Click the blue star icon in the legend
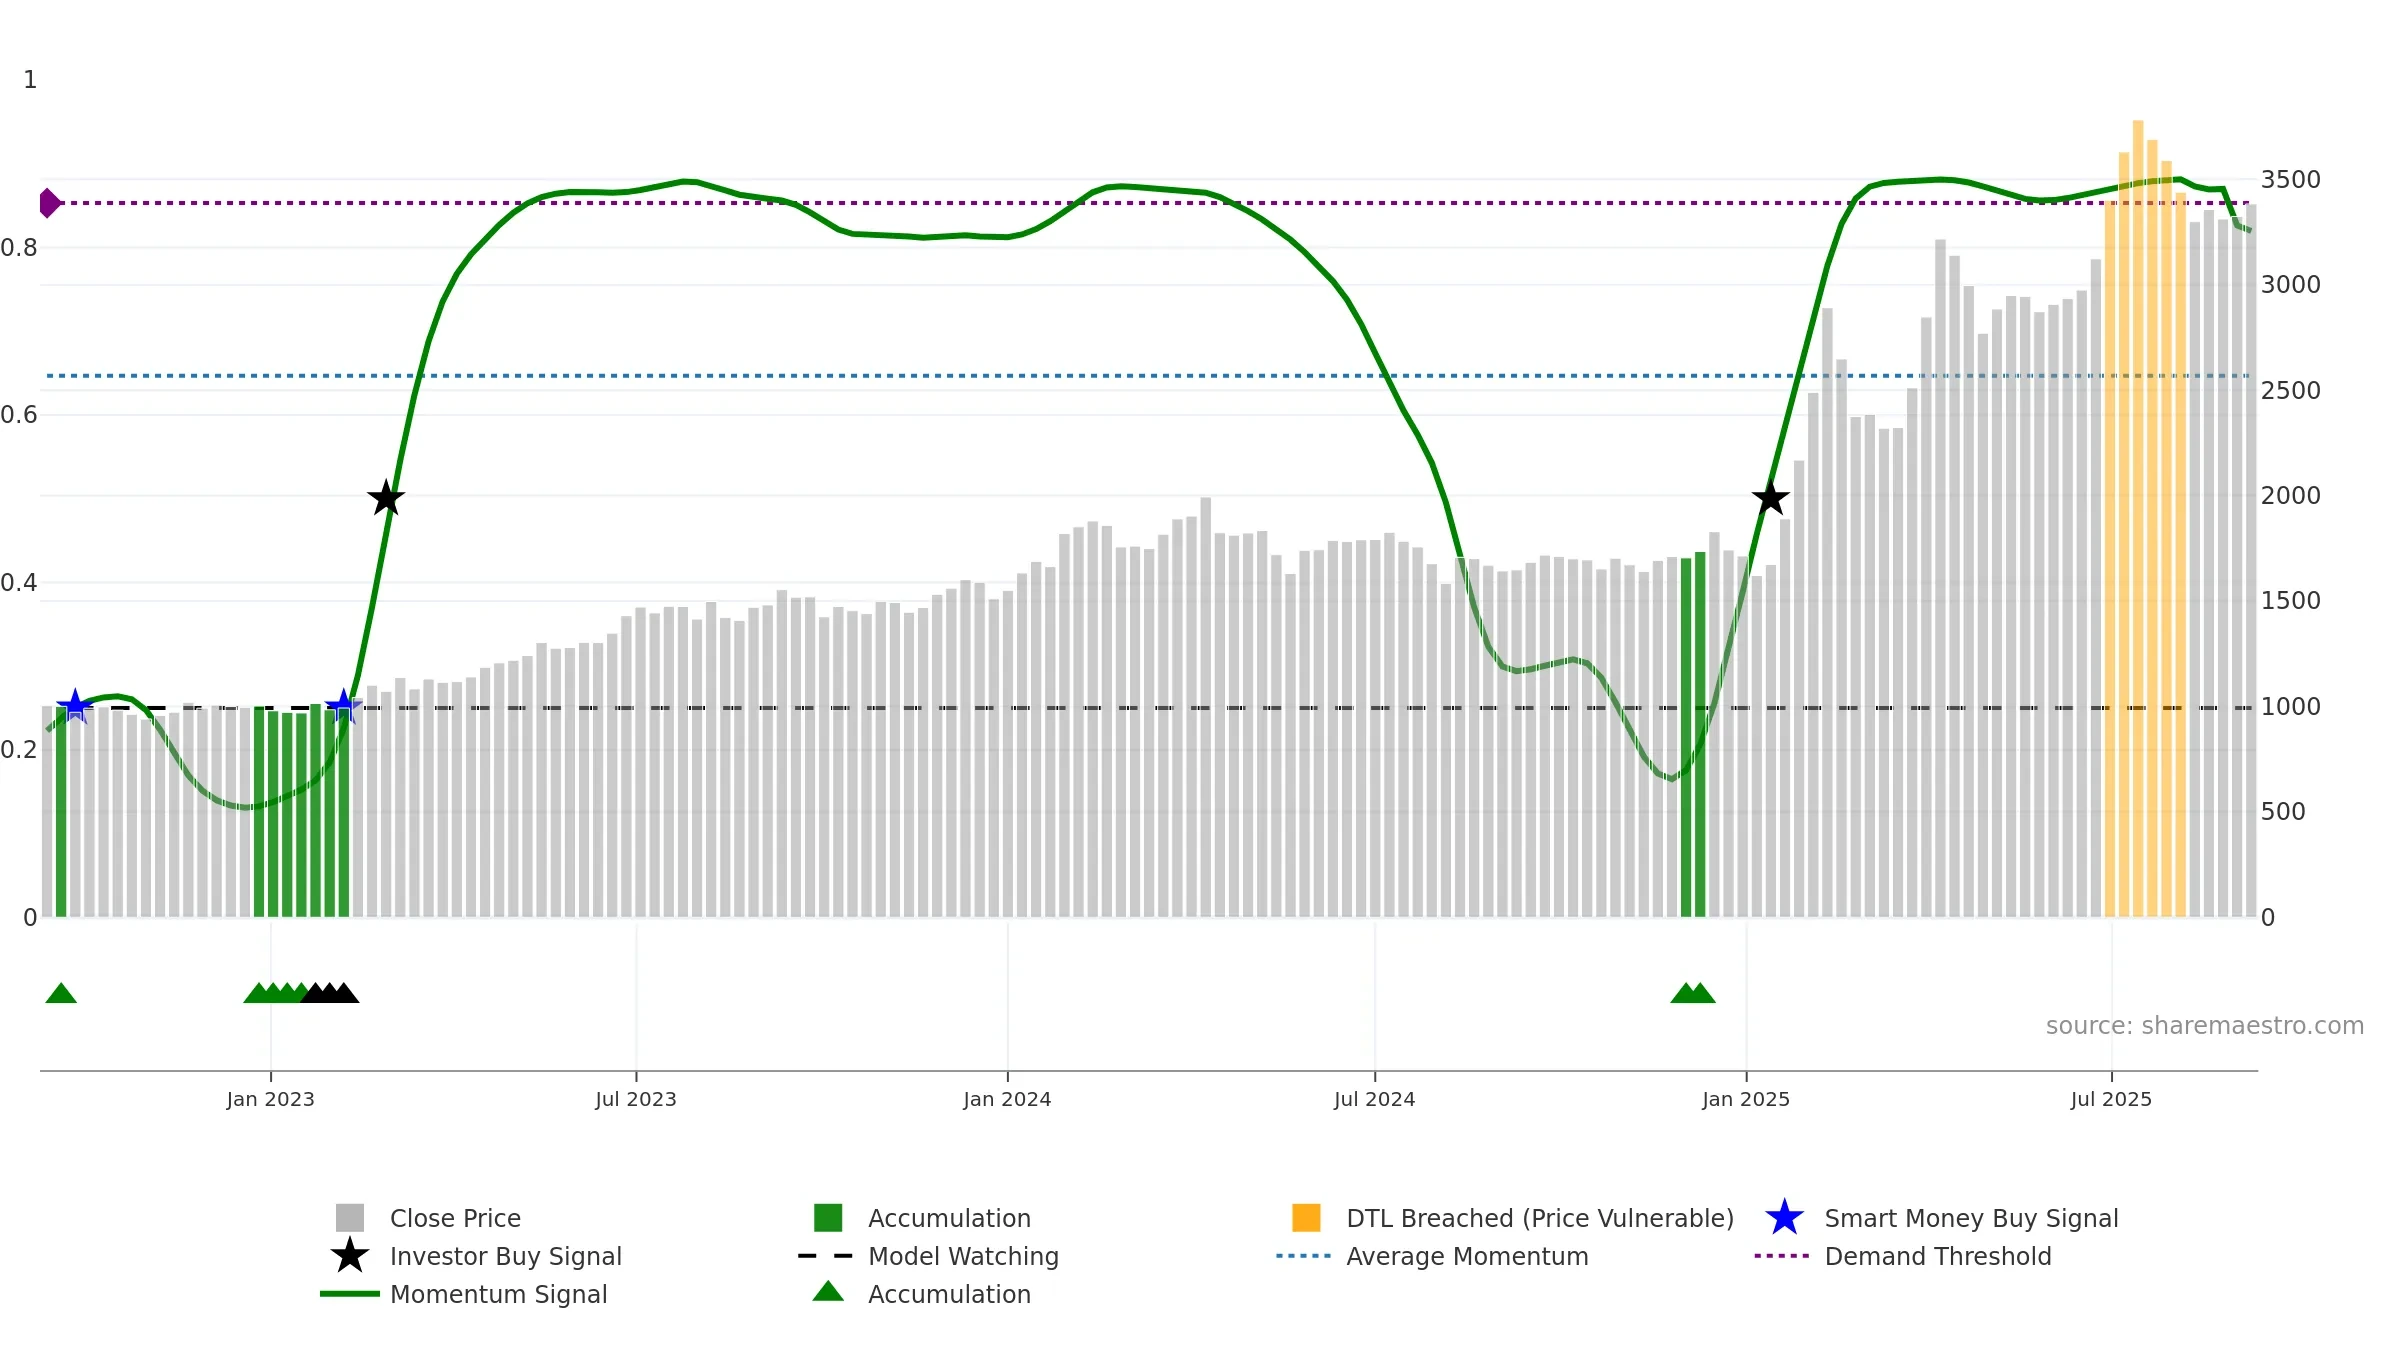 coord(1784,1218)
